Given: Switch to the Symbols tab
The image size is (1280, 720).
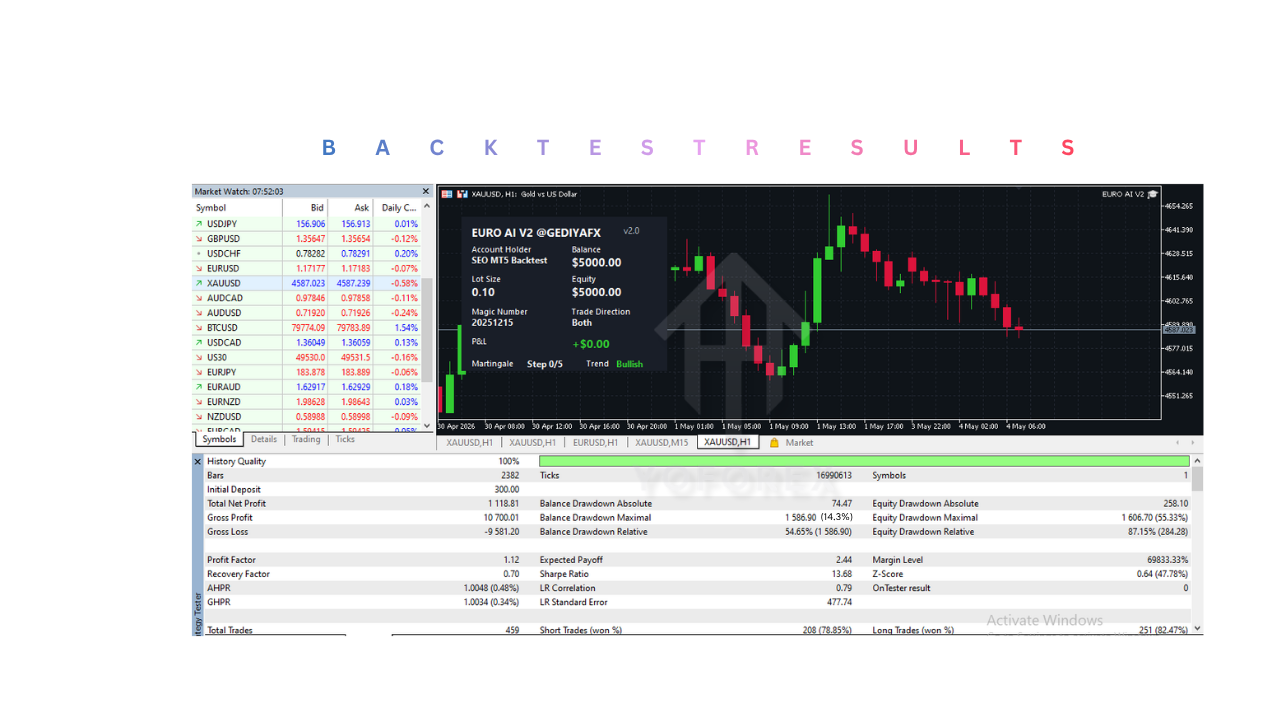Looking at the screenshot, I should tap(219, 439).
